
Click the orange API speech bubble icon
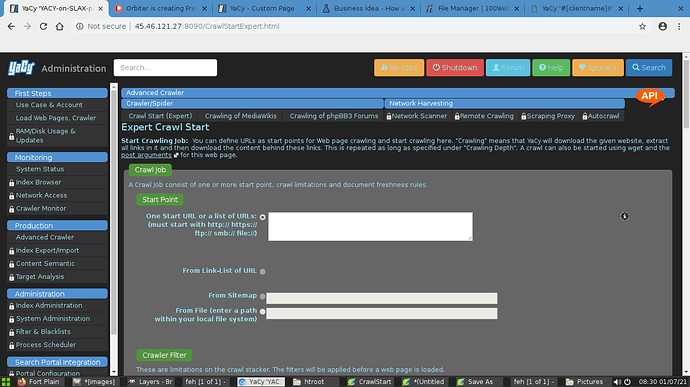coord(650,97)
